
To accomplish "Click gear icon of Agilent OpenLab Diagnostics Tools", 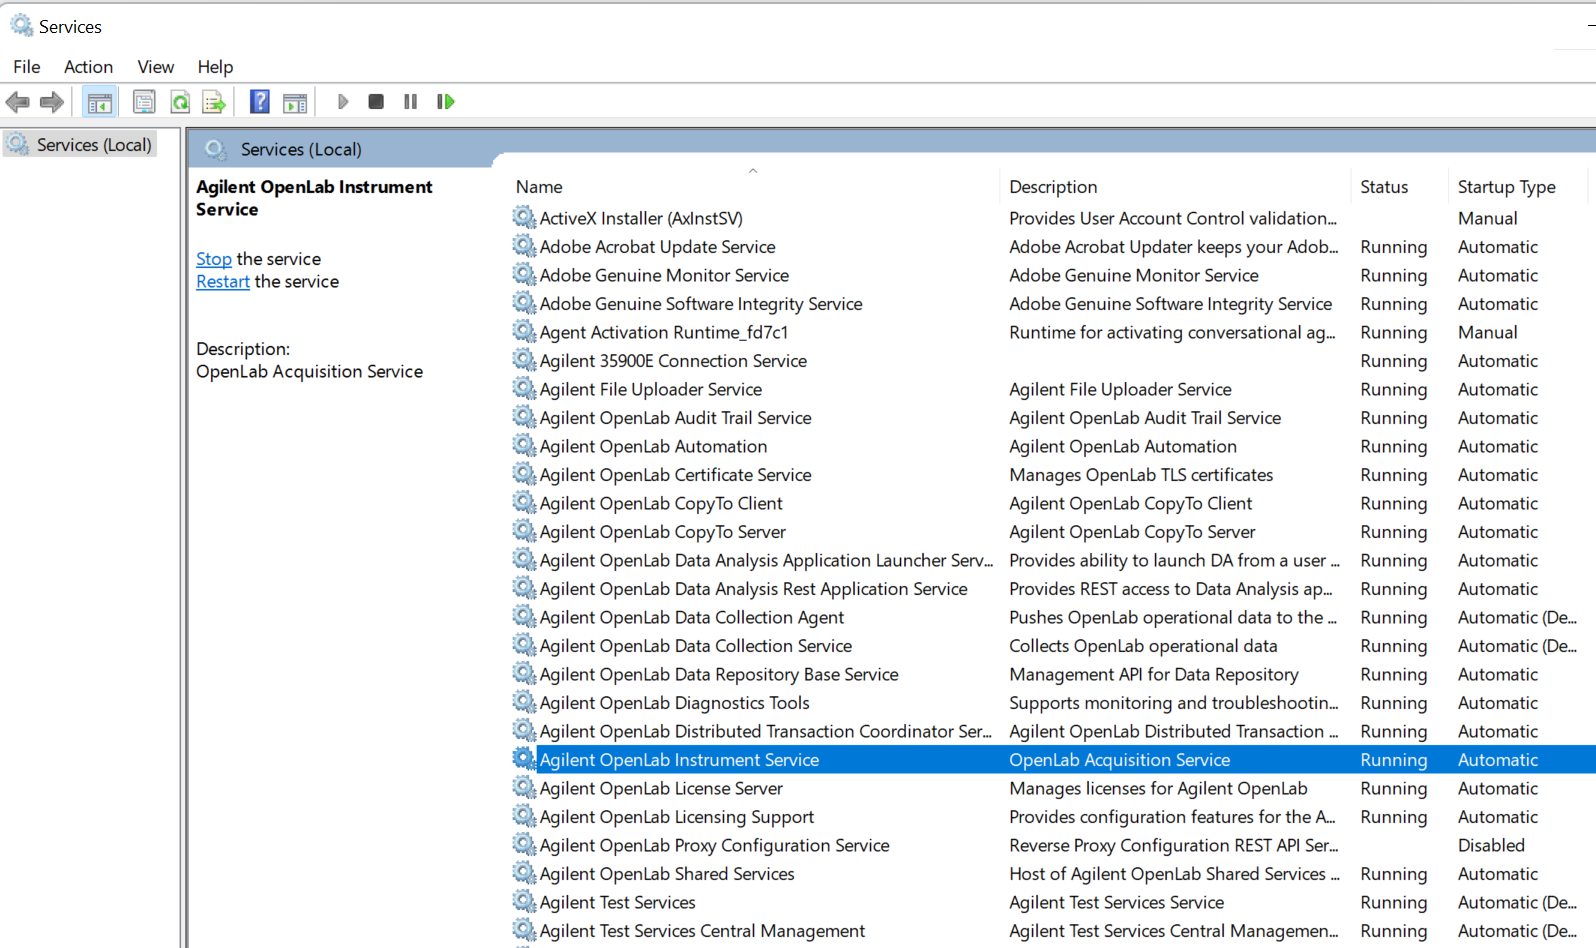I will (x=524, y=702).
